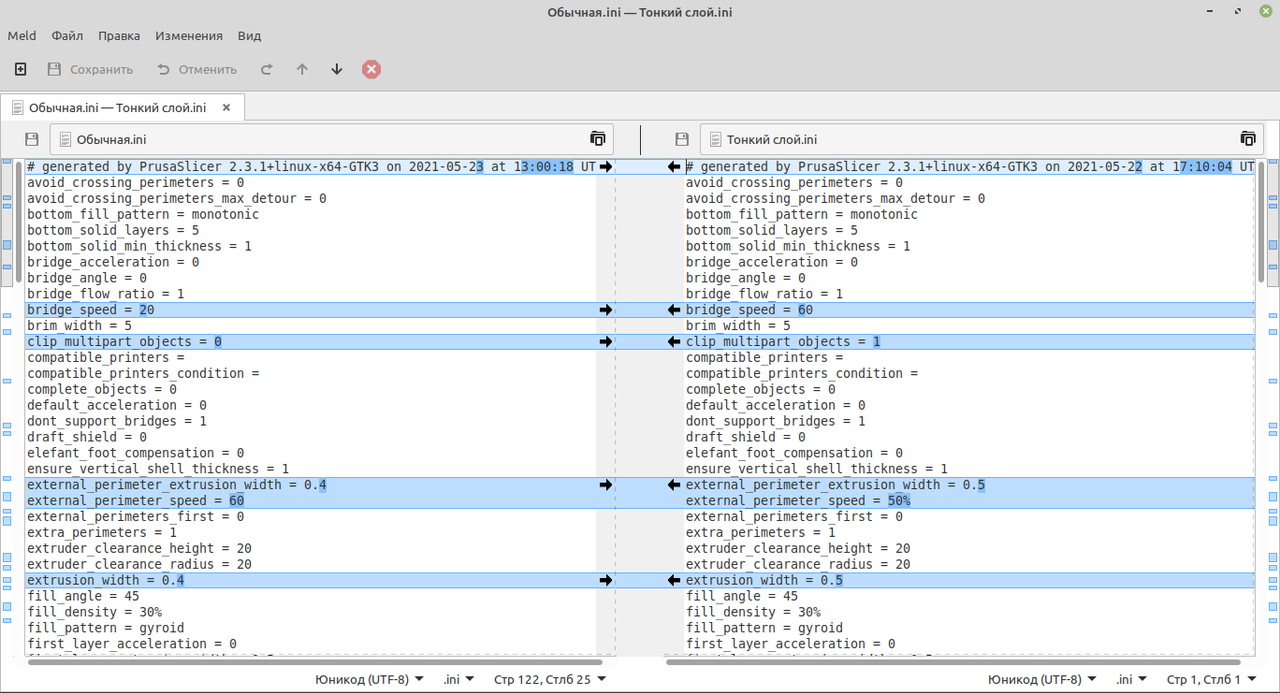The width and height of the screenshot is (1280, 693).
Task: Click the red stop icon in toolbar
Action: 371,69
